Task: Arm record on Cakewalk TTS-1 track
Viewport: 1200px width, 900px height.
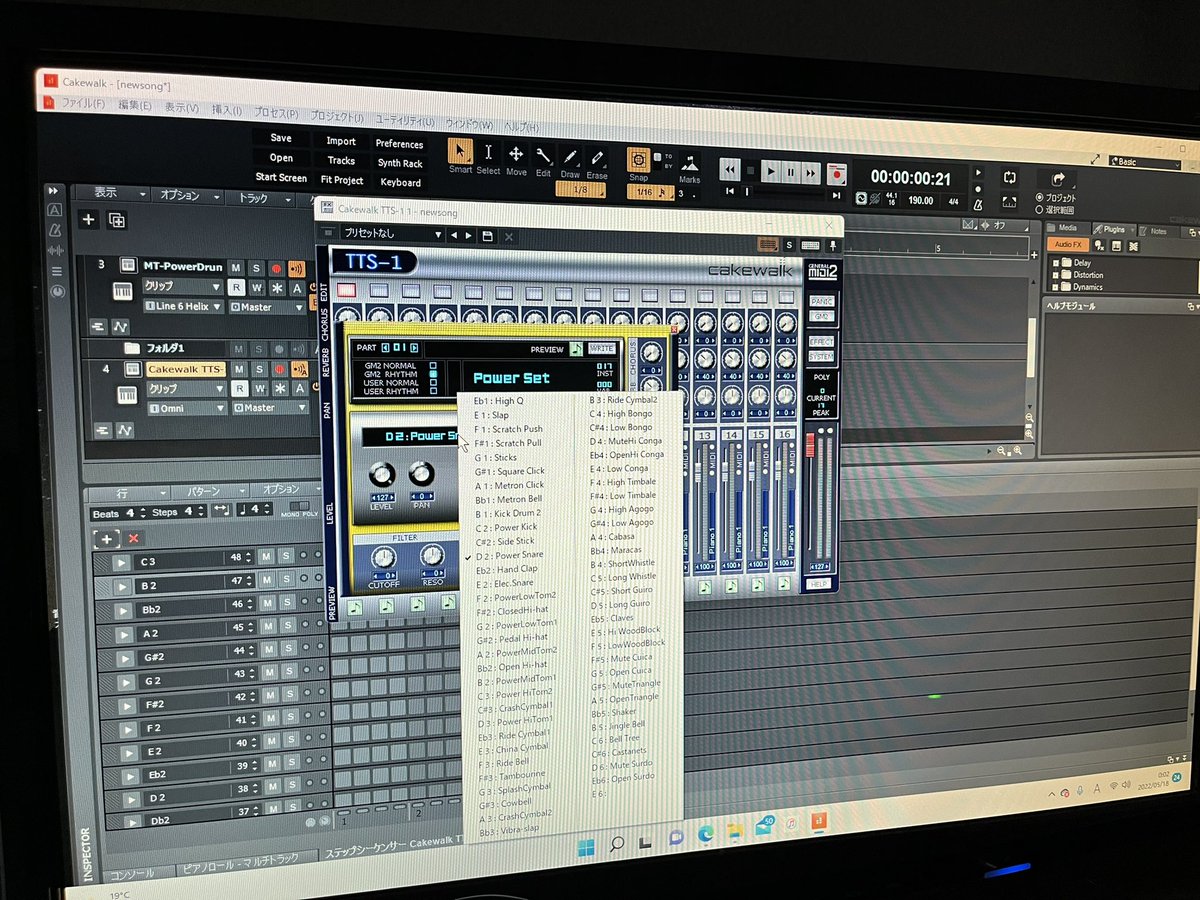Action: coord(277,369)
